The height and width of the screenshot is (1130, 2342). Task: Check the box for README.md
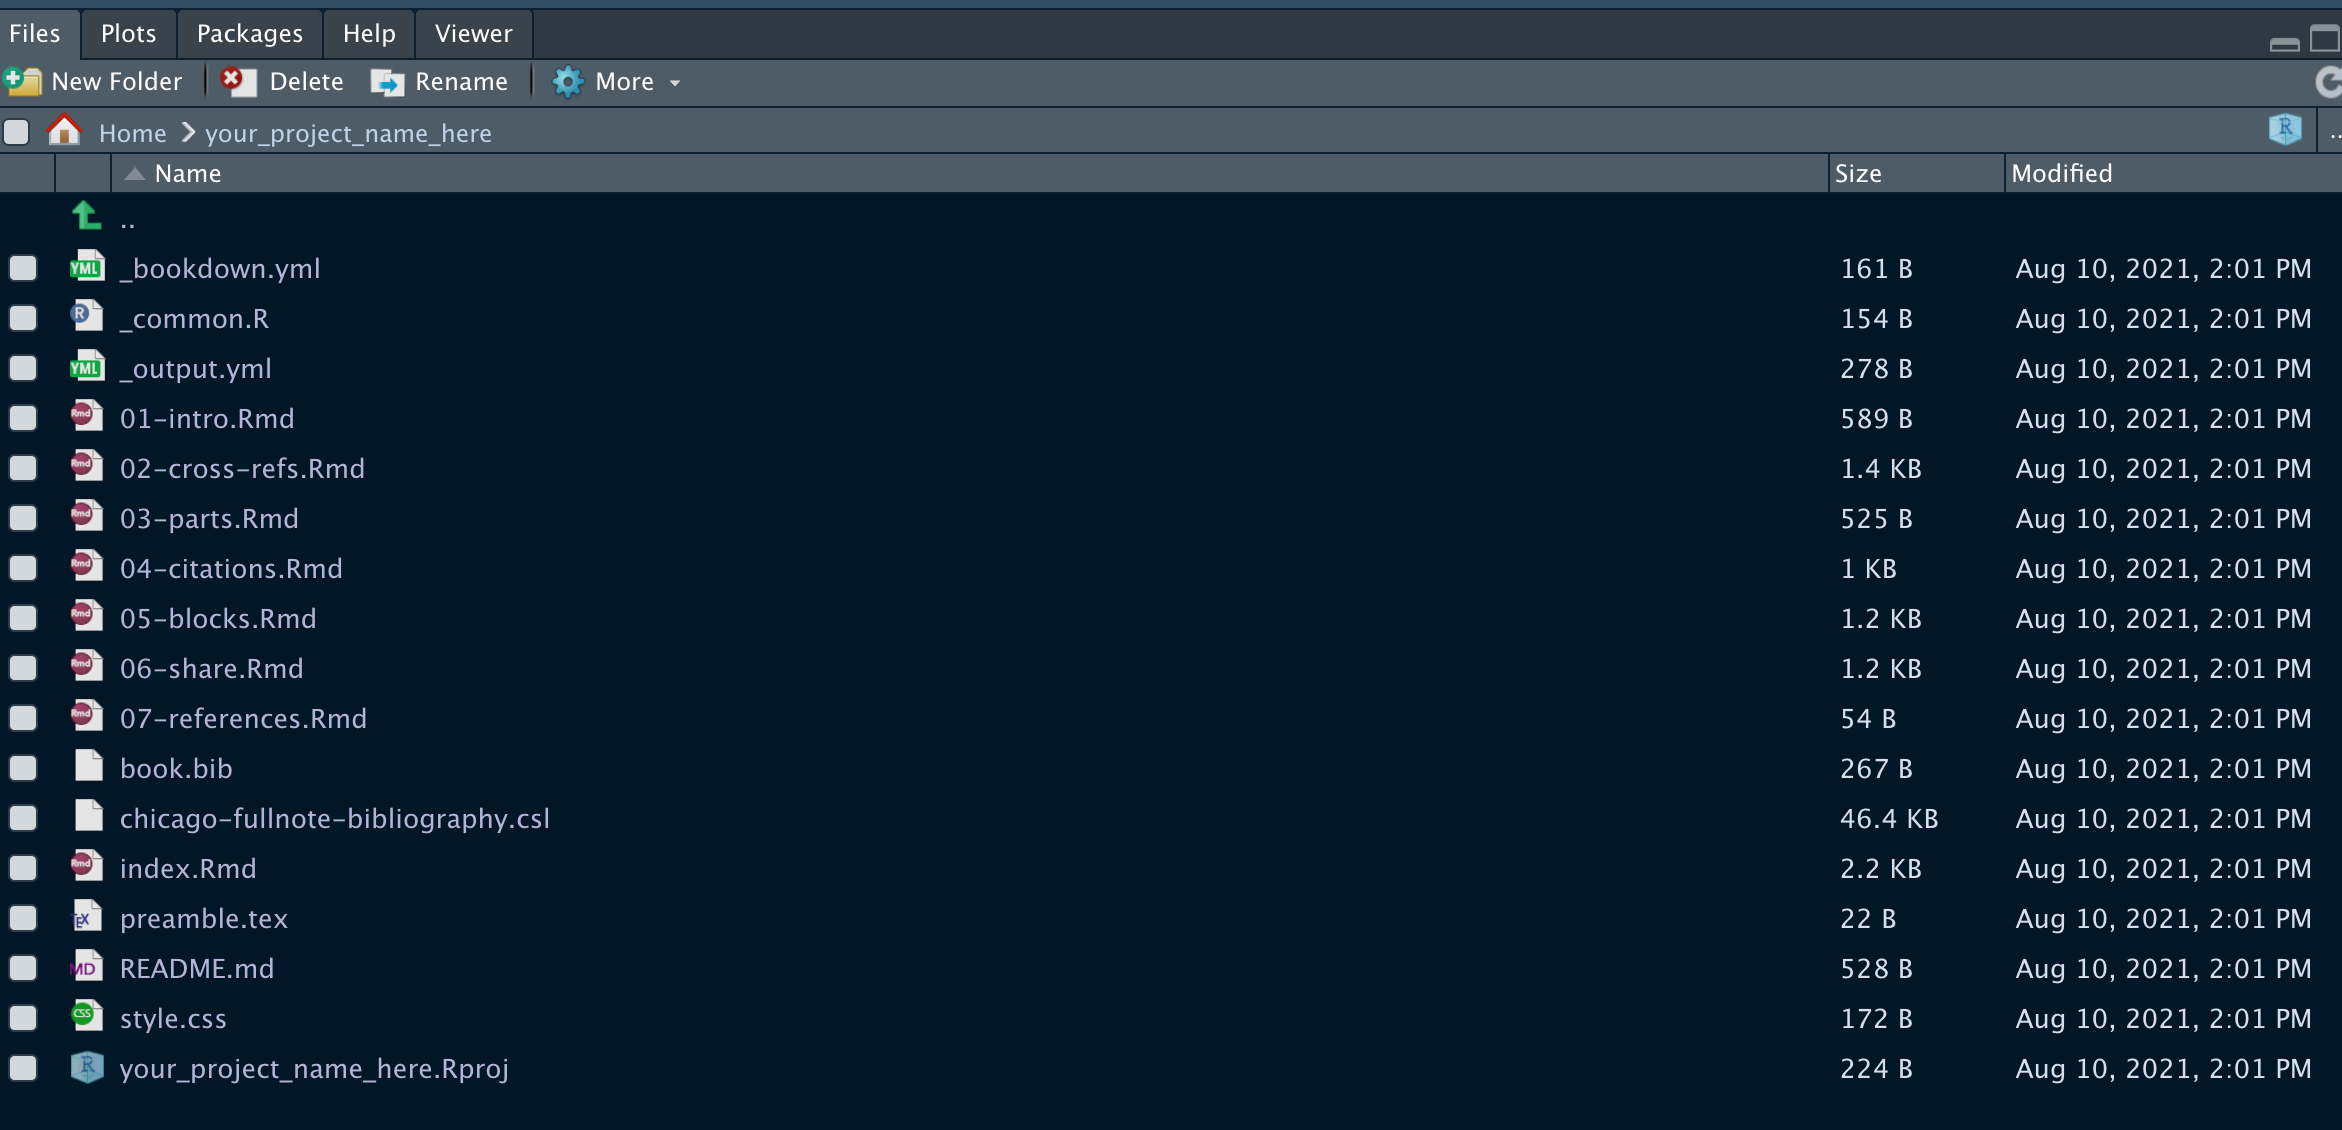click(x=23, y=968)
